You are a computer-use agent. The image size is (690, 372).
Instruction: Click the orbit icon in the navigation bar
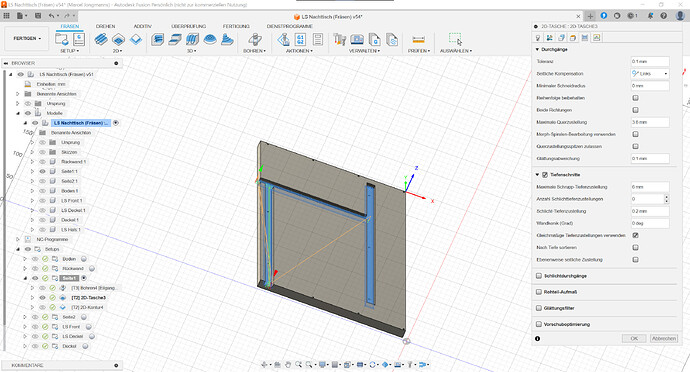264,365
